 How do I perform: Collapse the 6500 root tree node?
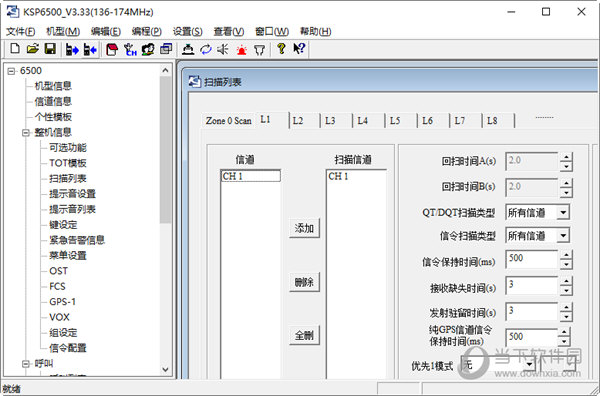pos(11,71)
